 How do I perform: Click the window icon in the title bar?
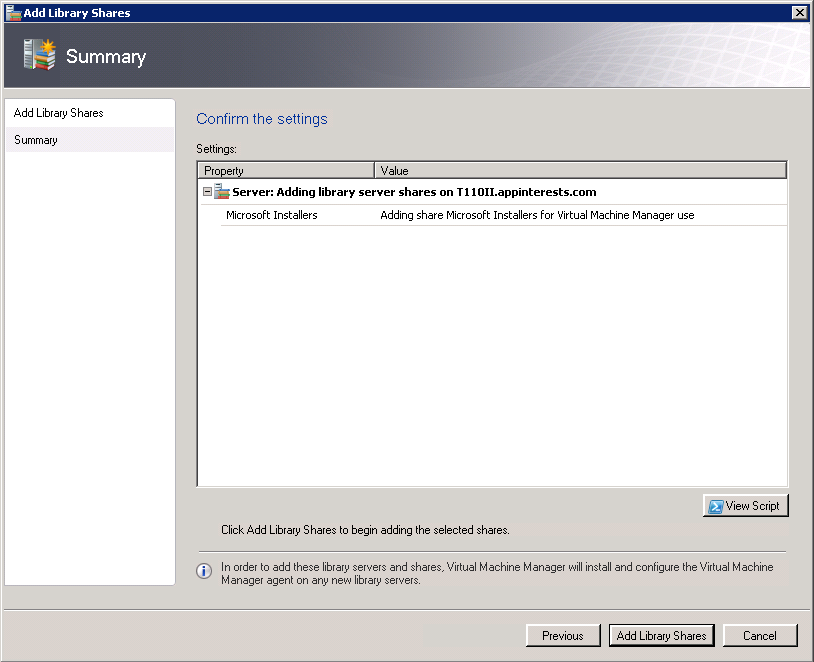[13, 13]
